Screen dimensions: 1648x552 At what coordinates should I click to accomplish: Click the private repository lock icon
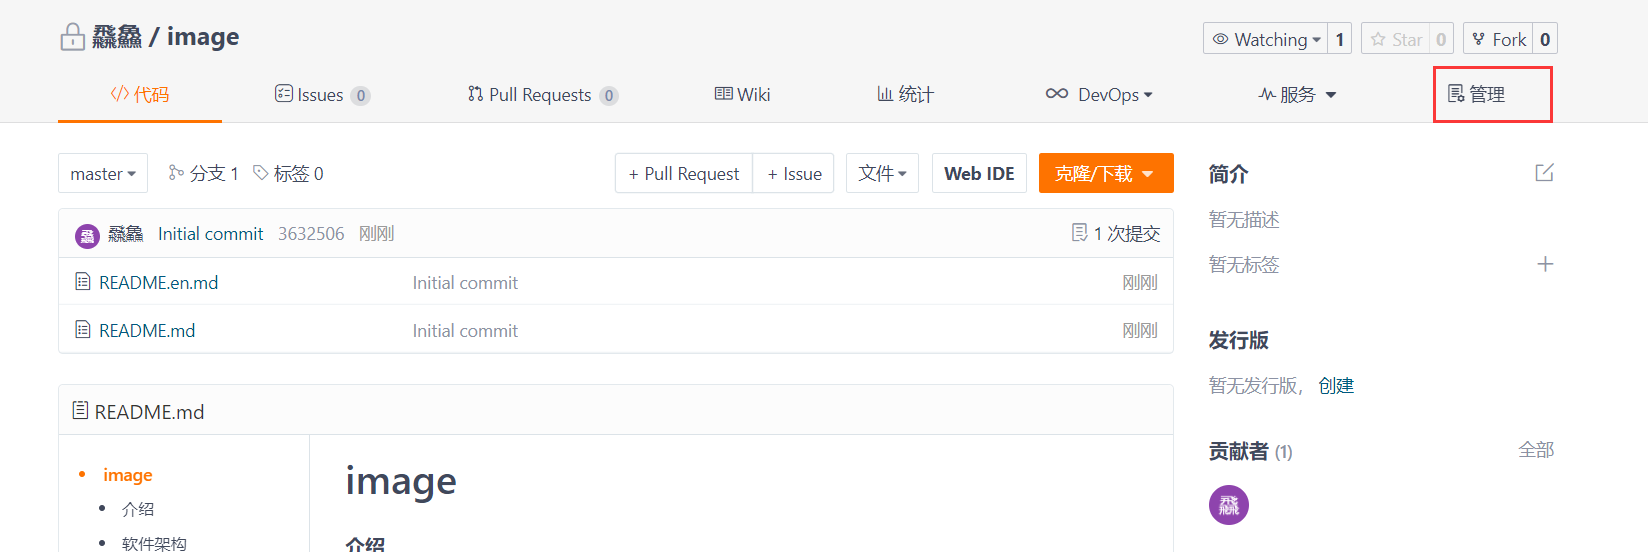[x=72, y=37]
